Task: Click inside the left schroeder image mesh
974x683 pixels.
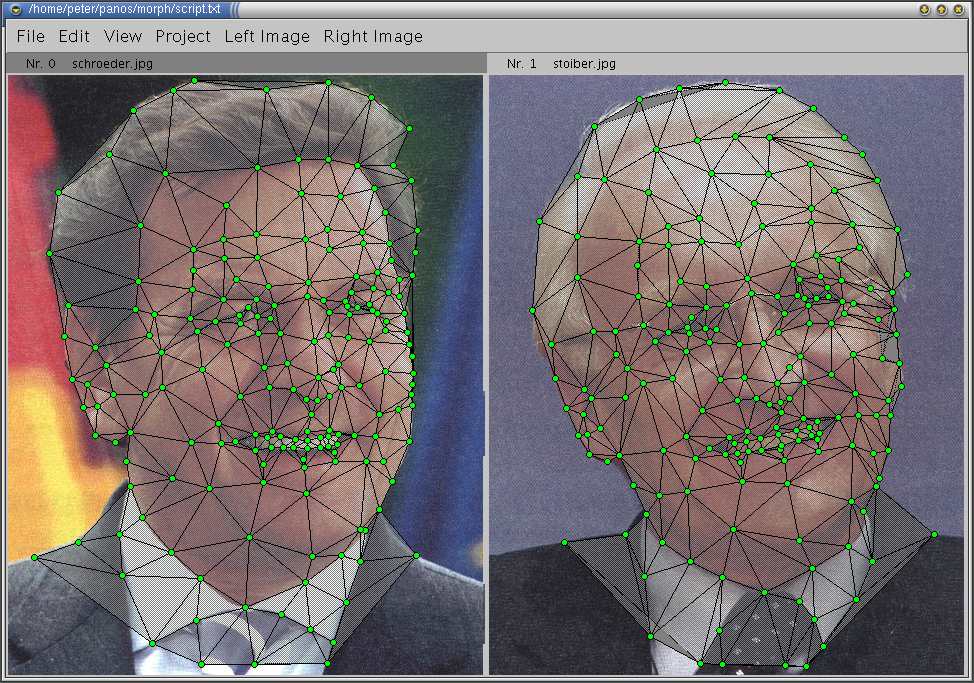Action: coord(245,374)
